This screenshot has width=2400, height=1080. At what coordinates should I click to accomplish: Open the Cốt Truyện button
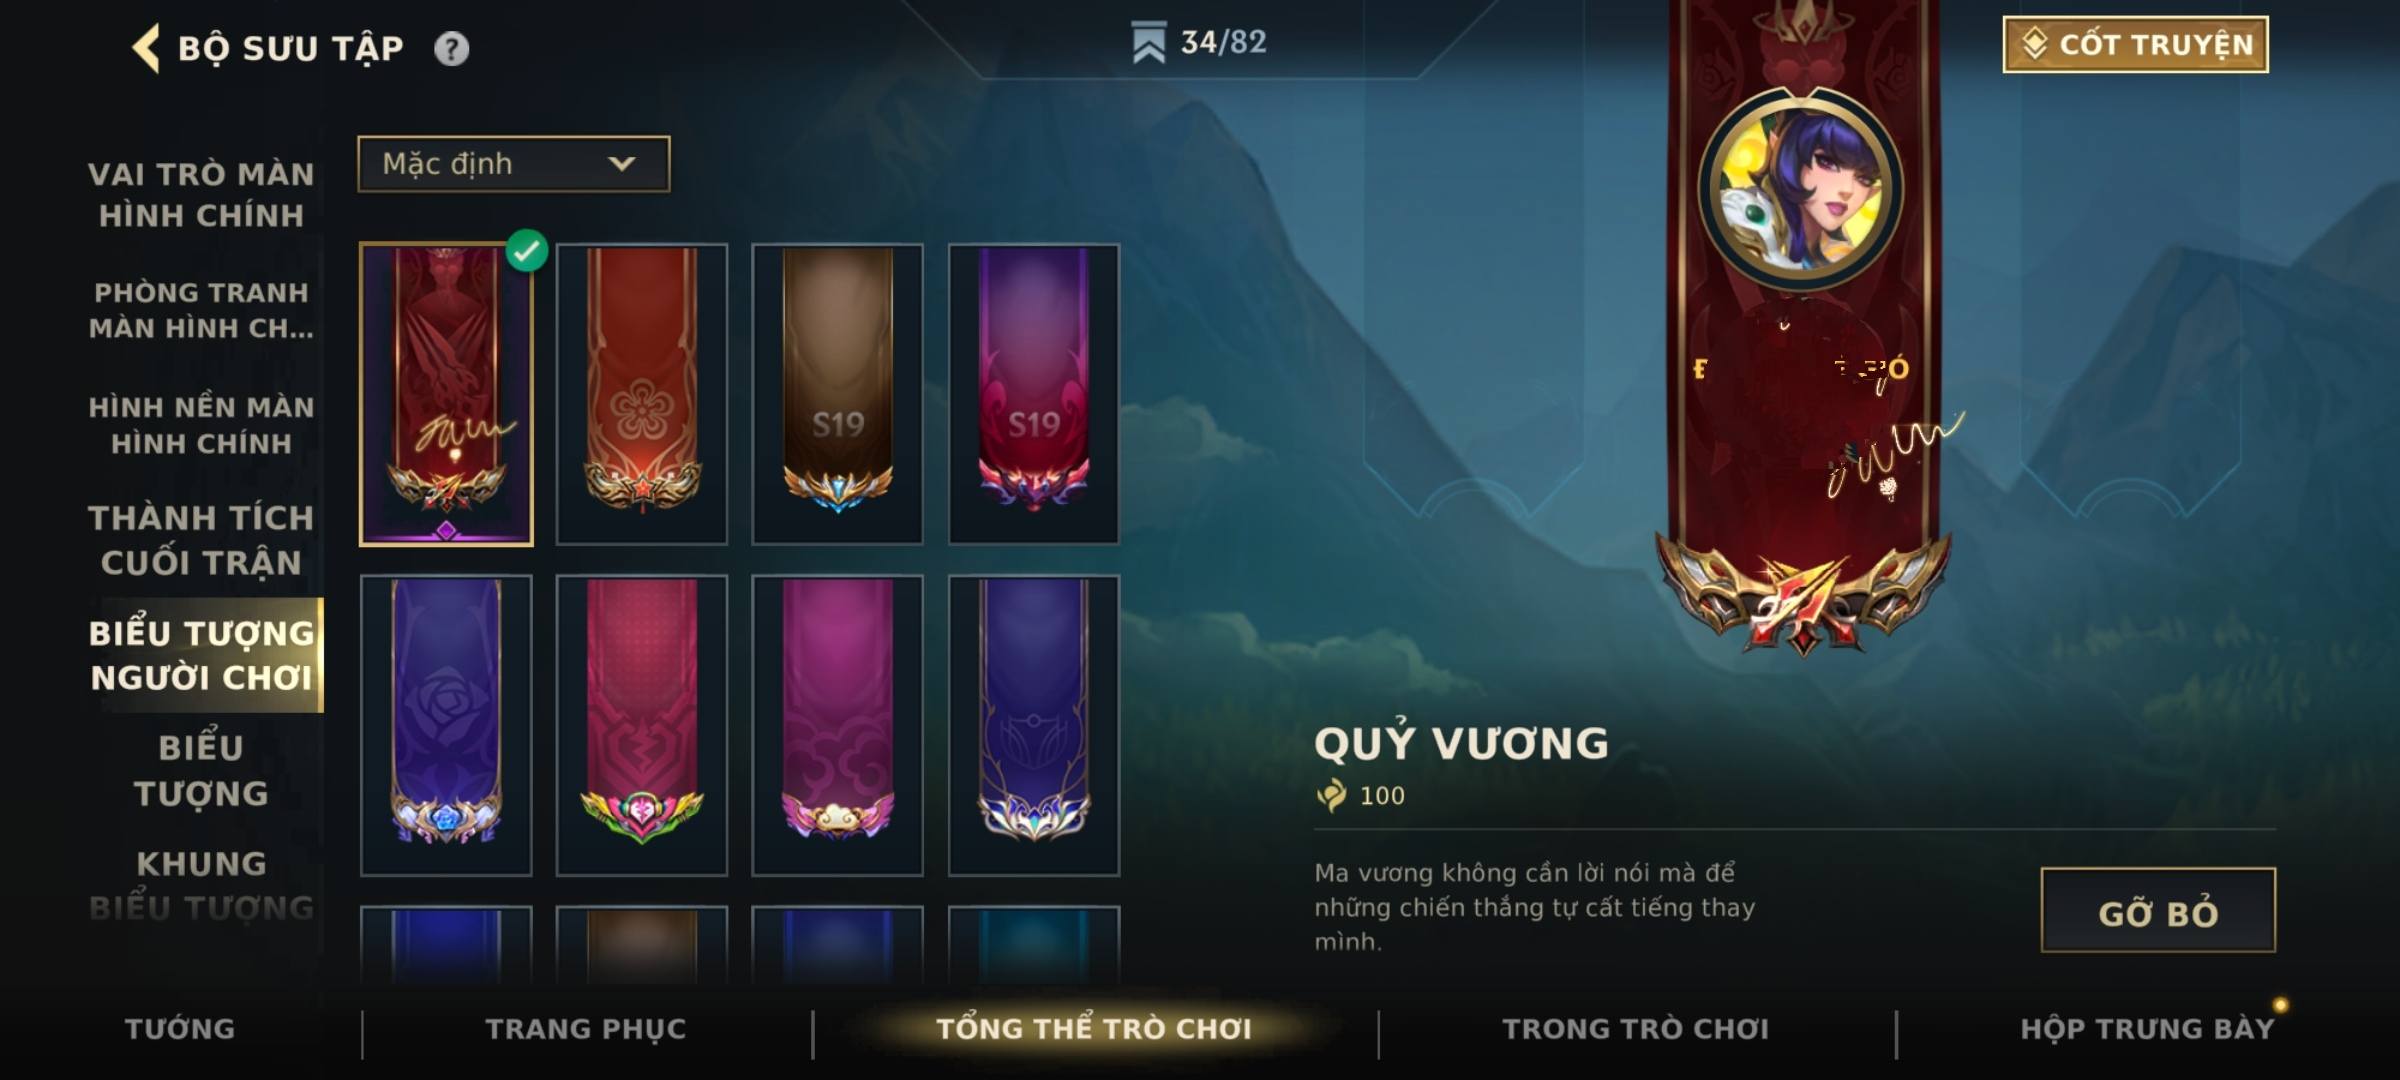2135,44
